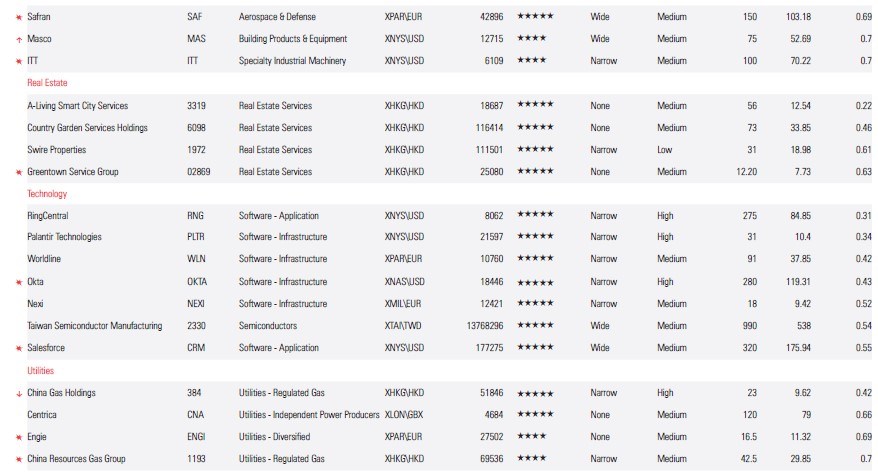878x472 pixels.
Task: Click the up arrow icon next to Masco
Action: 19,39
